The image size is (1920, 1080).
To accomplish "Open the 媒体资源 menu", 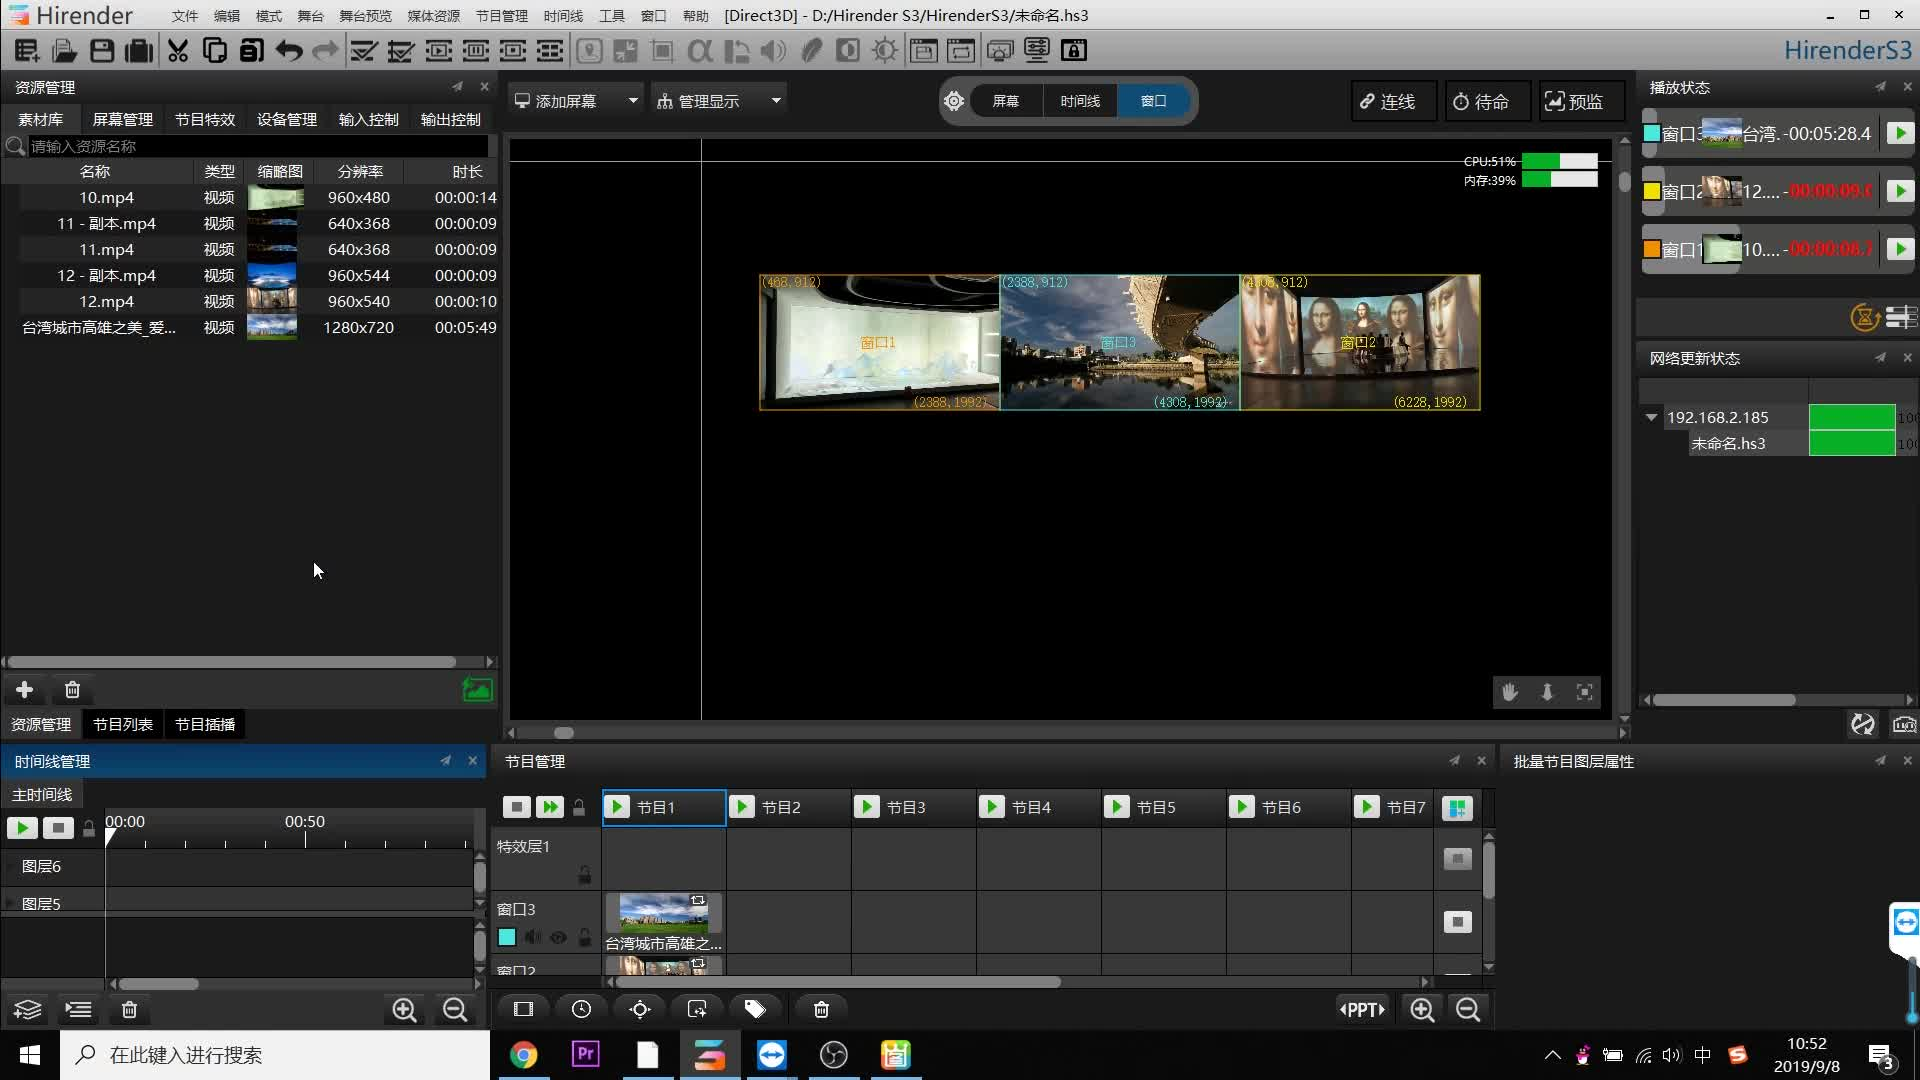I will point(433,16).
